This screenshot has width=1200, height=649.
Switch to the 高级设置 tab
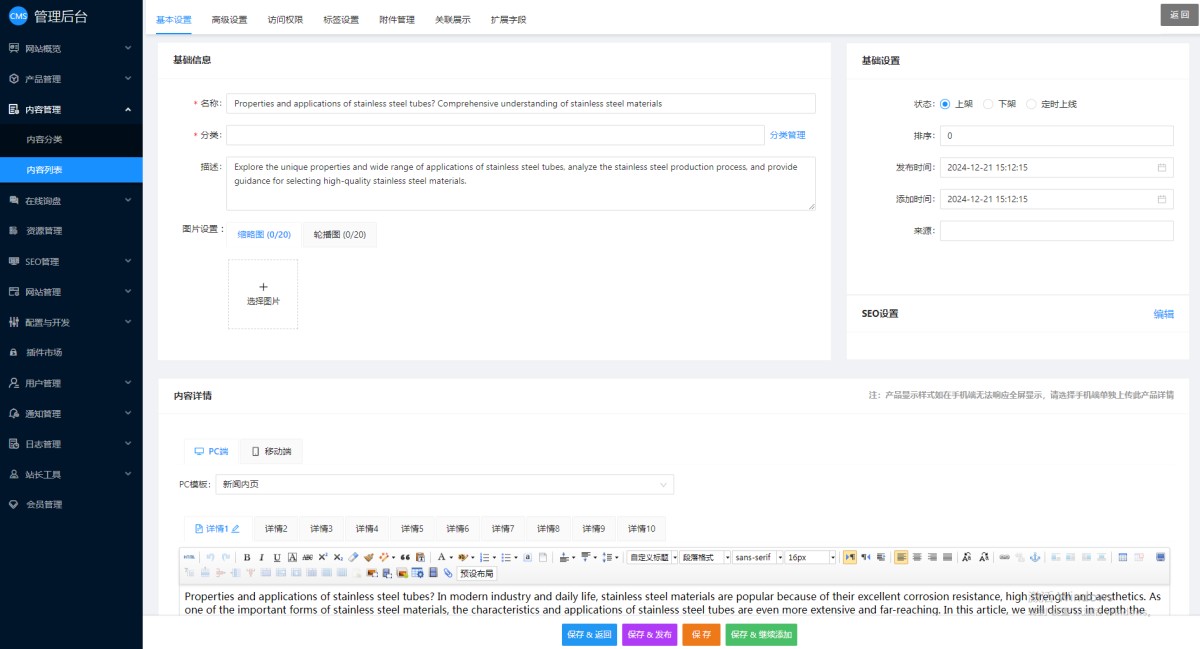(x=229, y=20)
